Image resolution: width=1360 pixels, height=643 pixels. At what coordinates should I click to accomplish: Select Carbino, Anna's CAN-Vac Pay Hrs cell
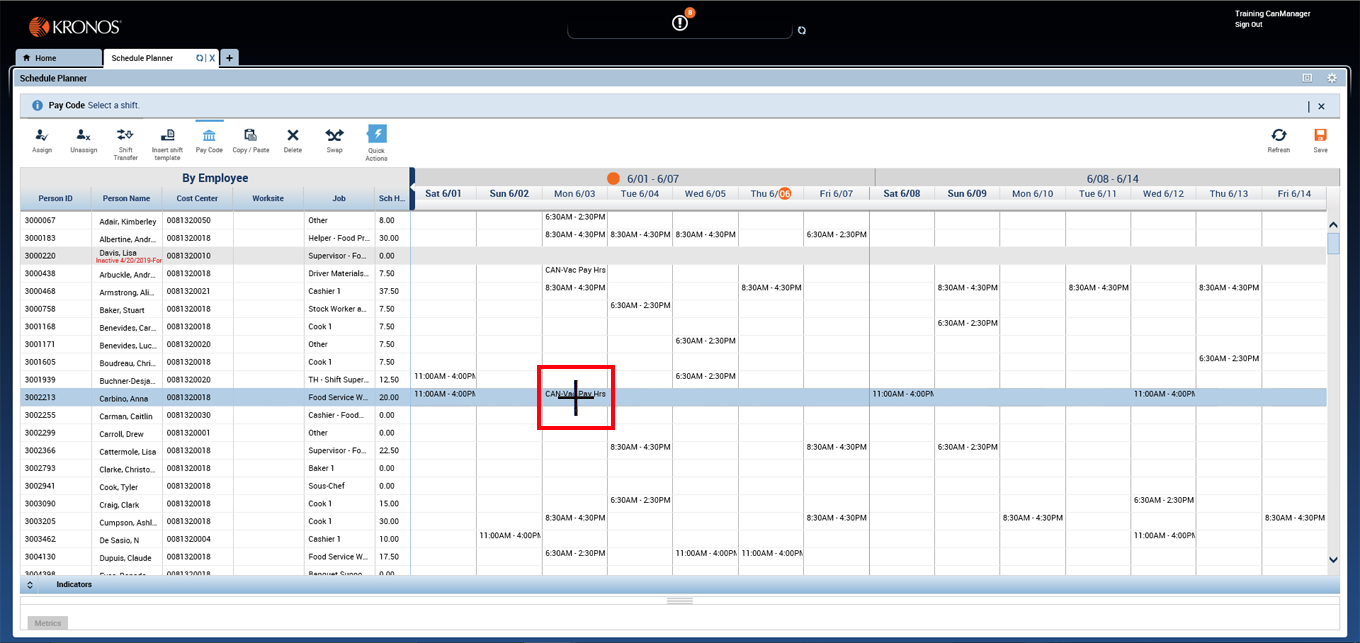pos(575,395)
